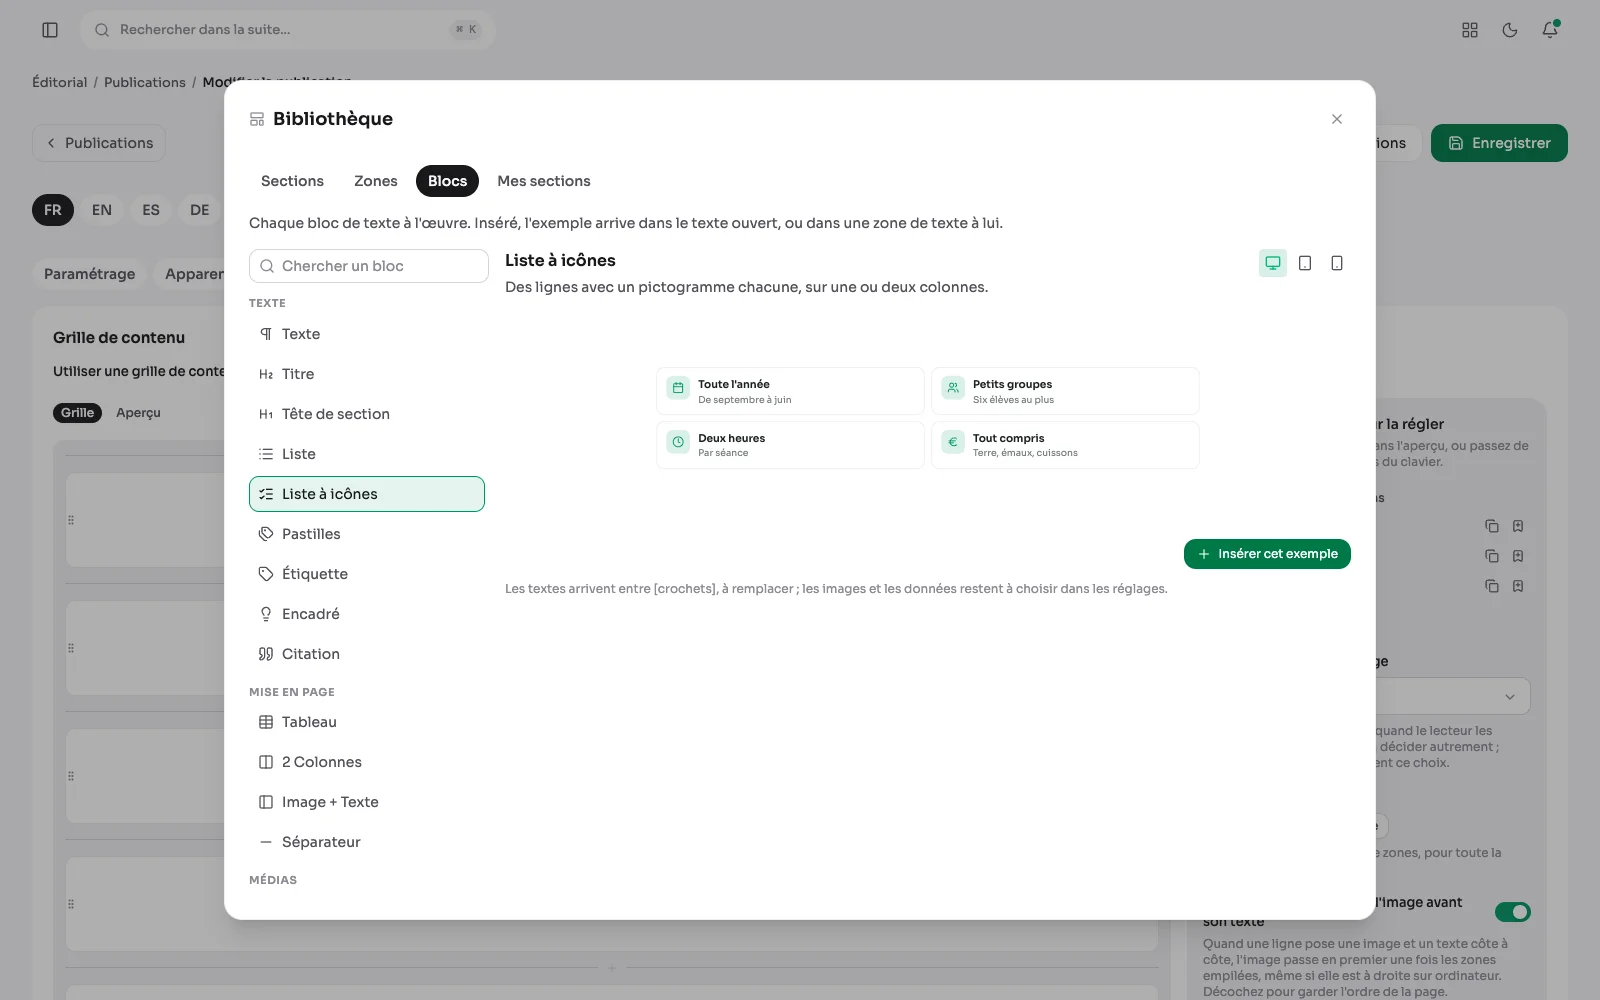Choose the Texte block
This screenshot has height=1000, width=1600.
[x=367, y=334]
